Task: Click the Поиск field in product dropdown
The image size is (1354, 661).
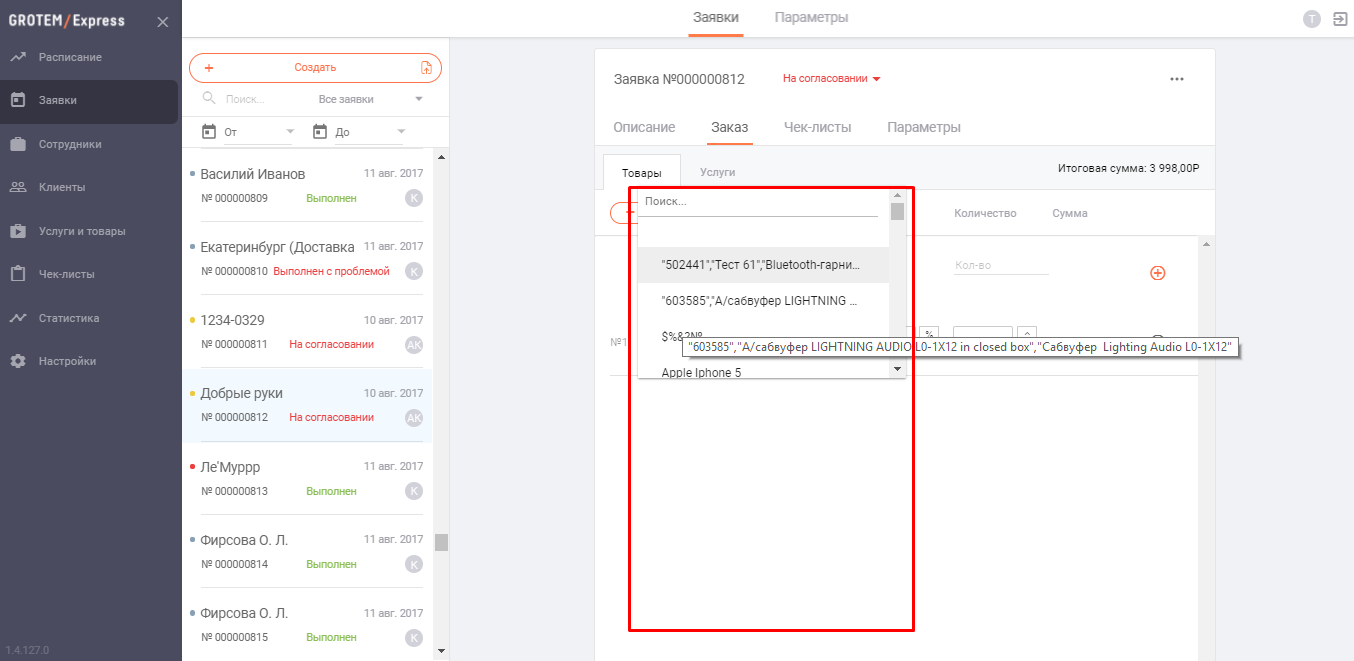Action: [758, 202]
